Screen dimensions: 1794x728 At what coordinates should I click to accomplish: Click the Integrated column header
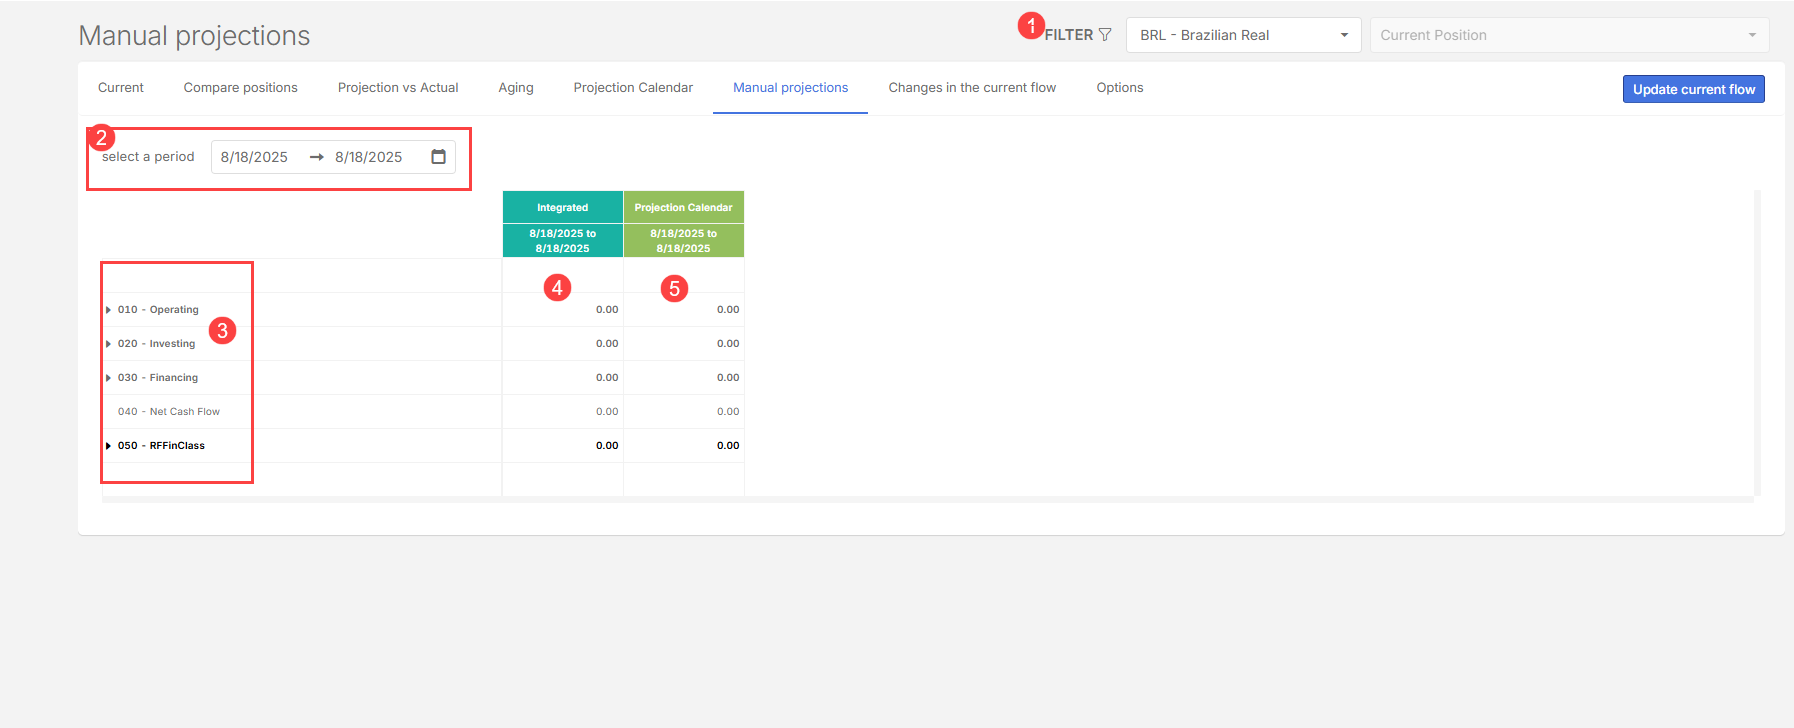pos(562,208)
